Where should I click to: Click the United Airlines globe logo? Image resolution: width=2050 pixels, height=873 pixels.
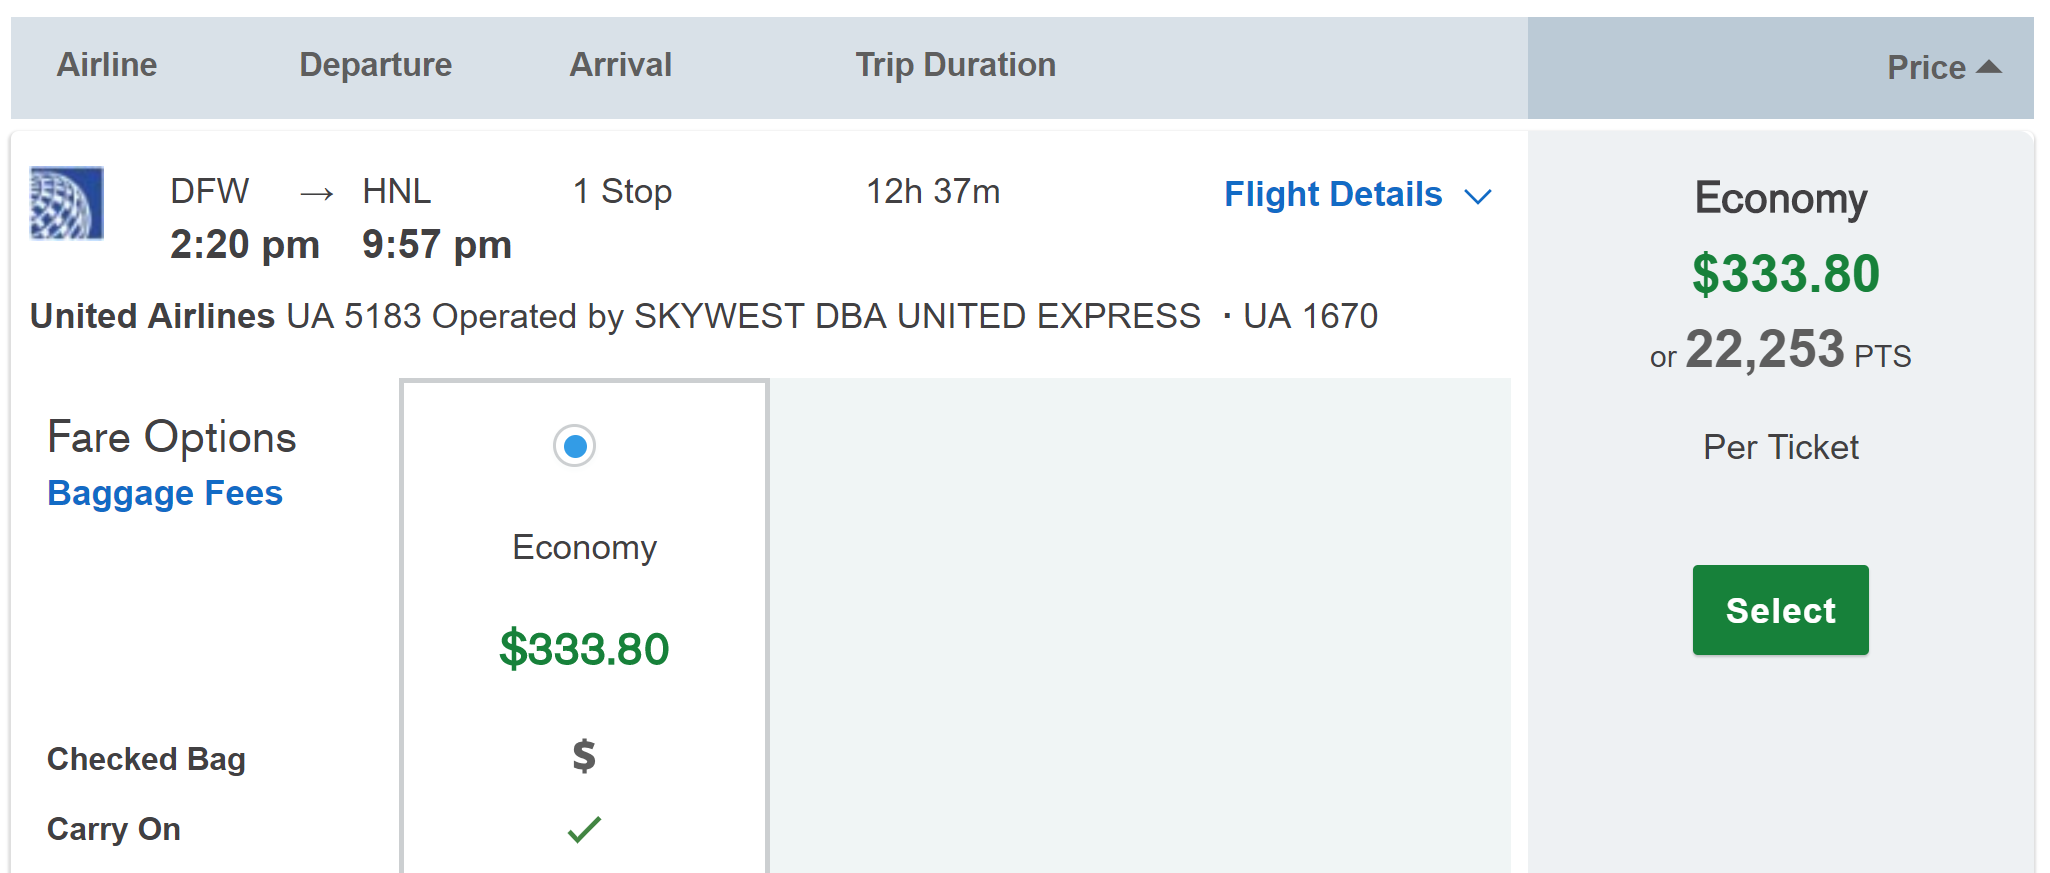point(66,203)
